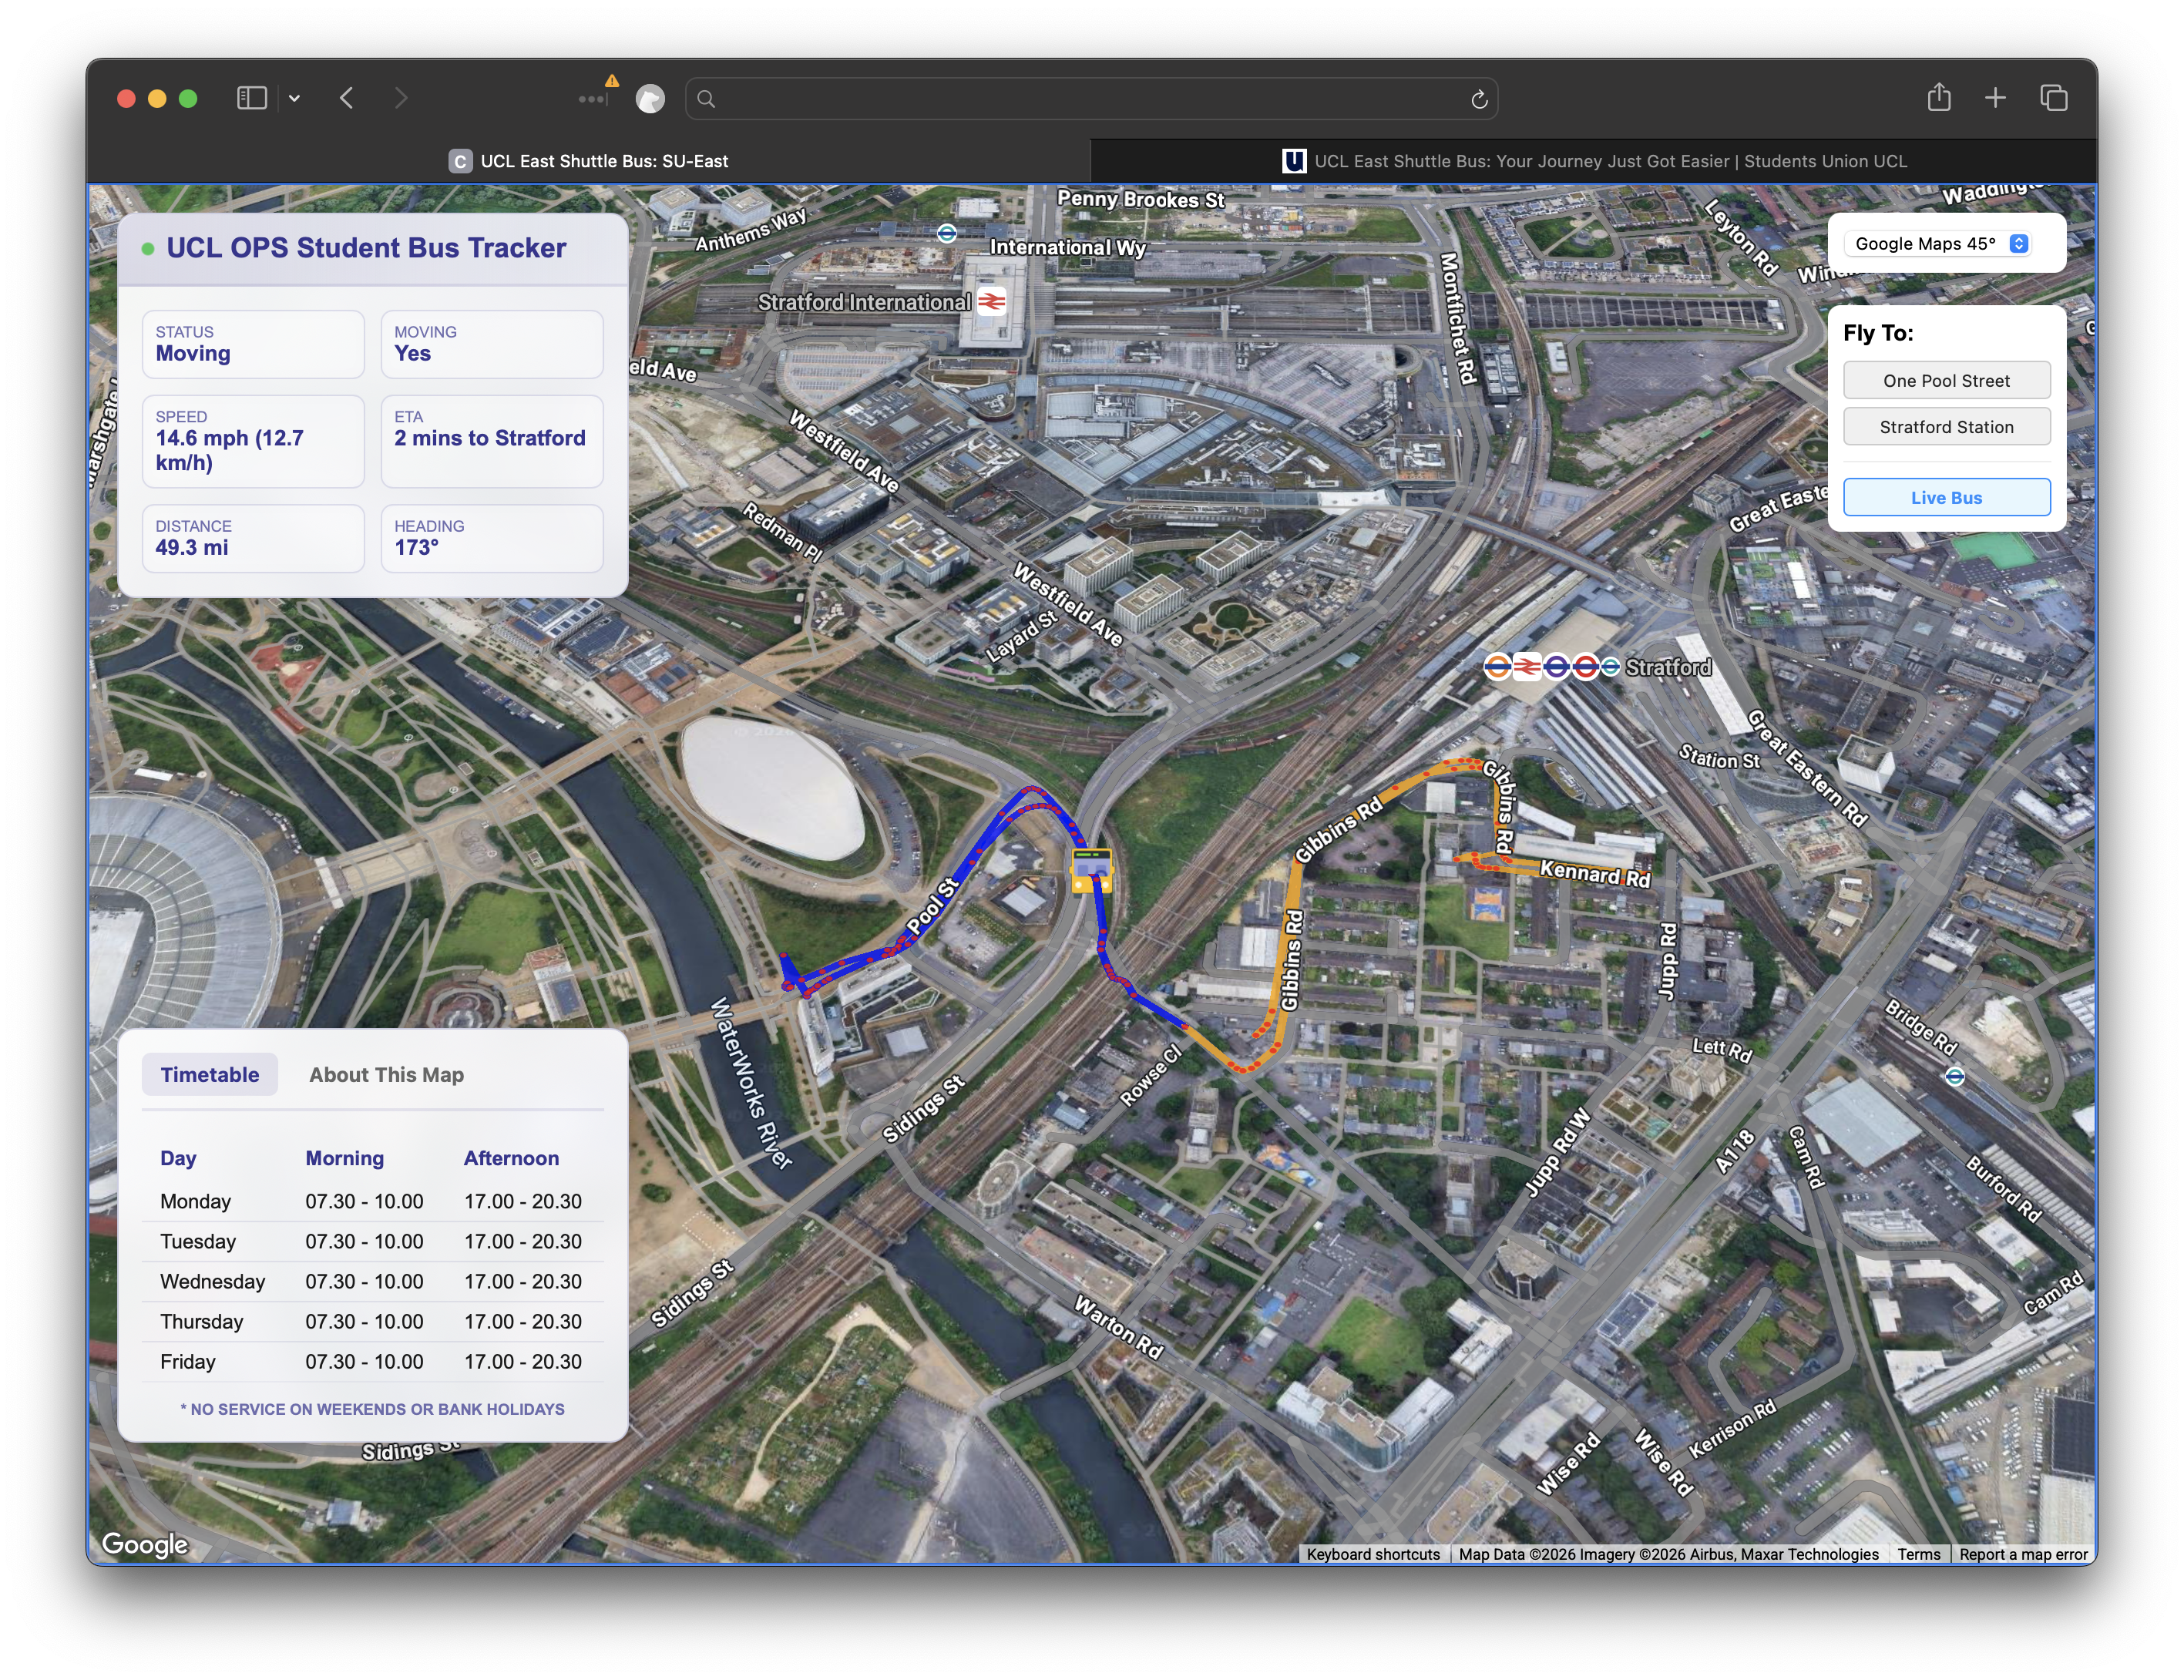Reload the page with refresh icon
This screenshot has width=2184, height=1680.
click(1479, 99)
